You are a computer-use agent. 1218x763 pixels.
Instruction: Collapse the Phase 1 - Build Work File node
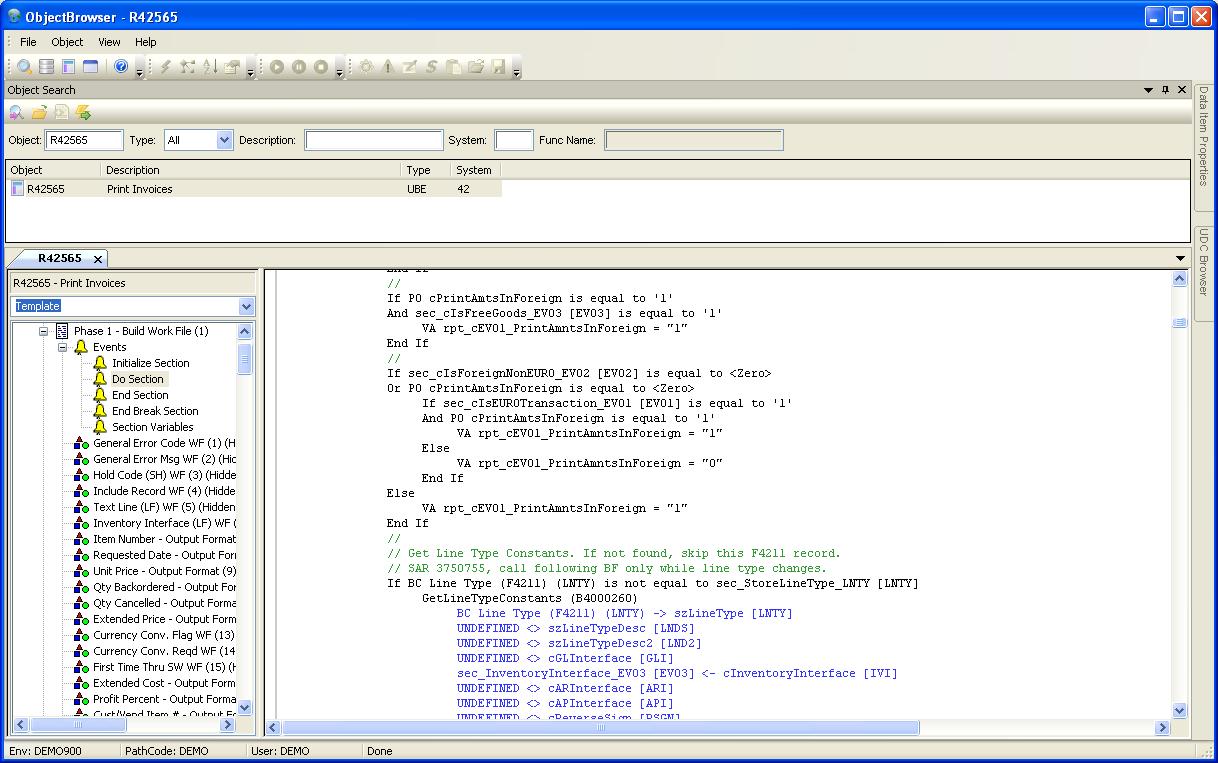click(44, 331)
